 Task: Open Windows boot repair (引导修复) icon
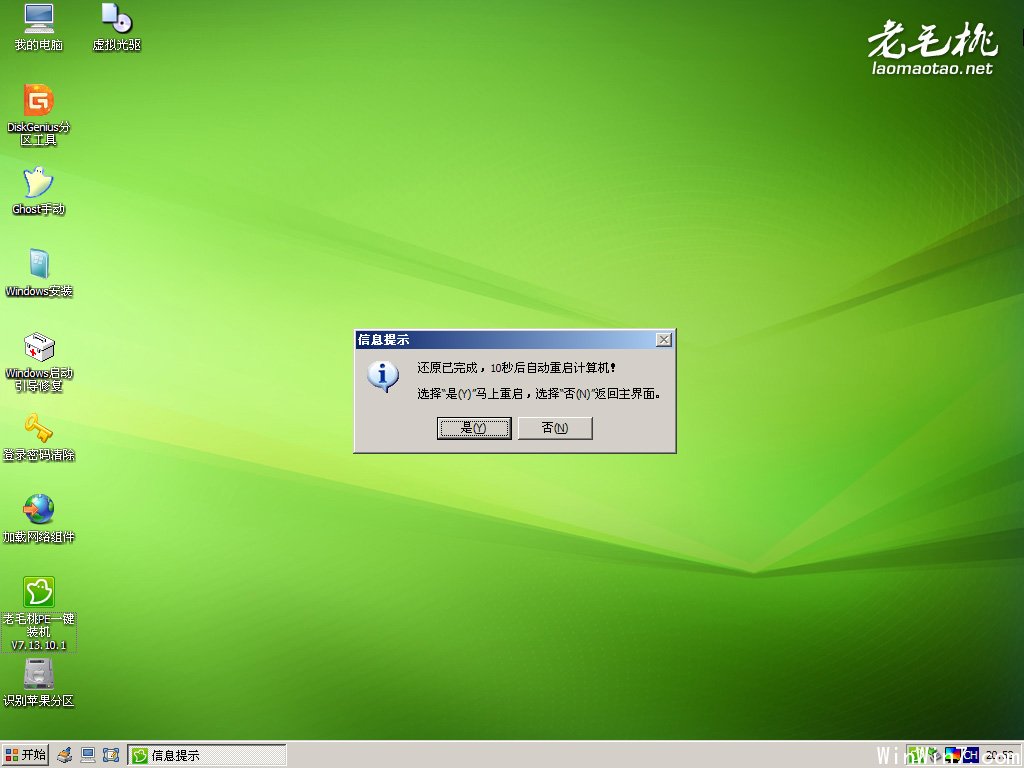click(39, 347)
